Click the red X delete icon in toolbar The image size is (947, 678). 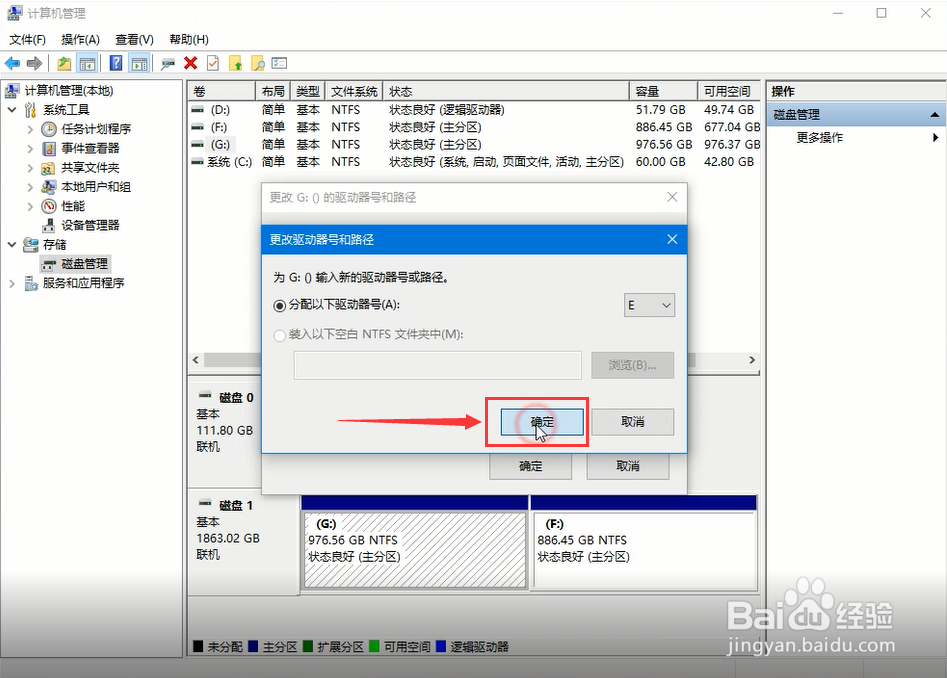[x=190, y=62]
